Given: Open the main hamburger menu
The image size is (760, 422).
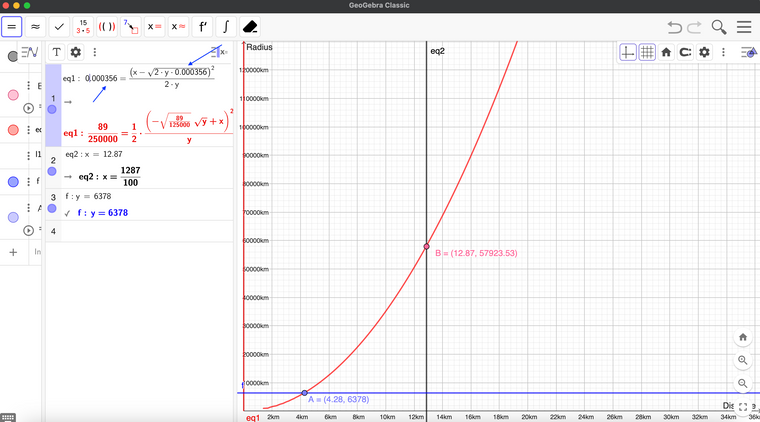Looking at the screenshot, I should coord(744,27).
